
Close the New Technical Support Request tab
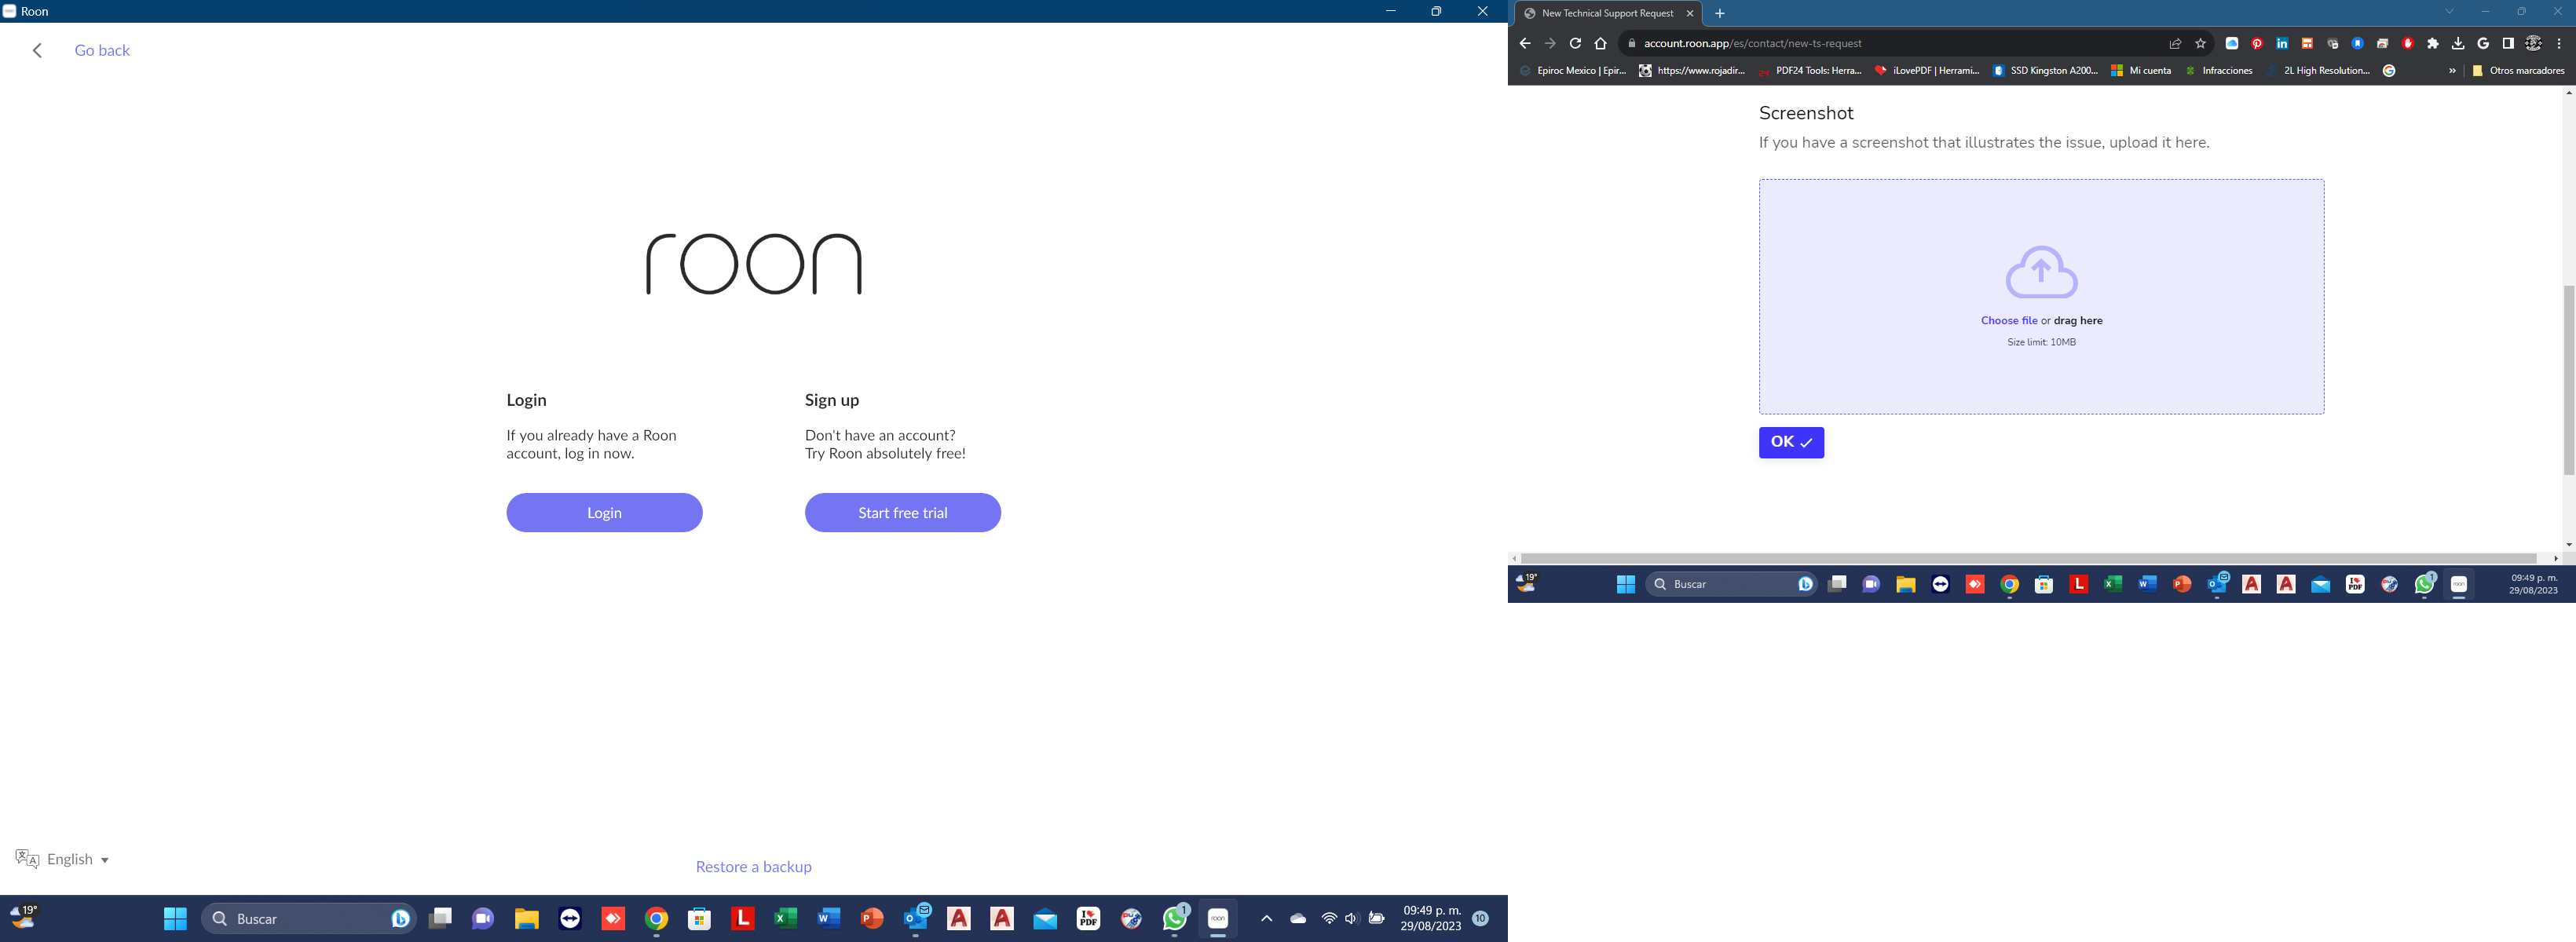point(1690,13)
